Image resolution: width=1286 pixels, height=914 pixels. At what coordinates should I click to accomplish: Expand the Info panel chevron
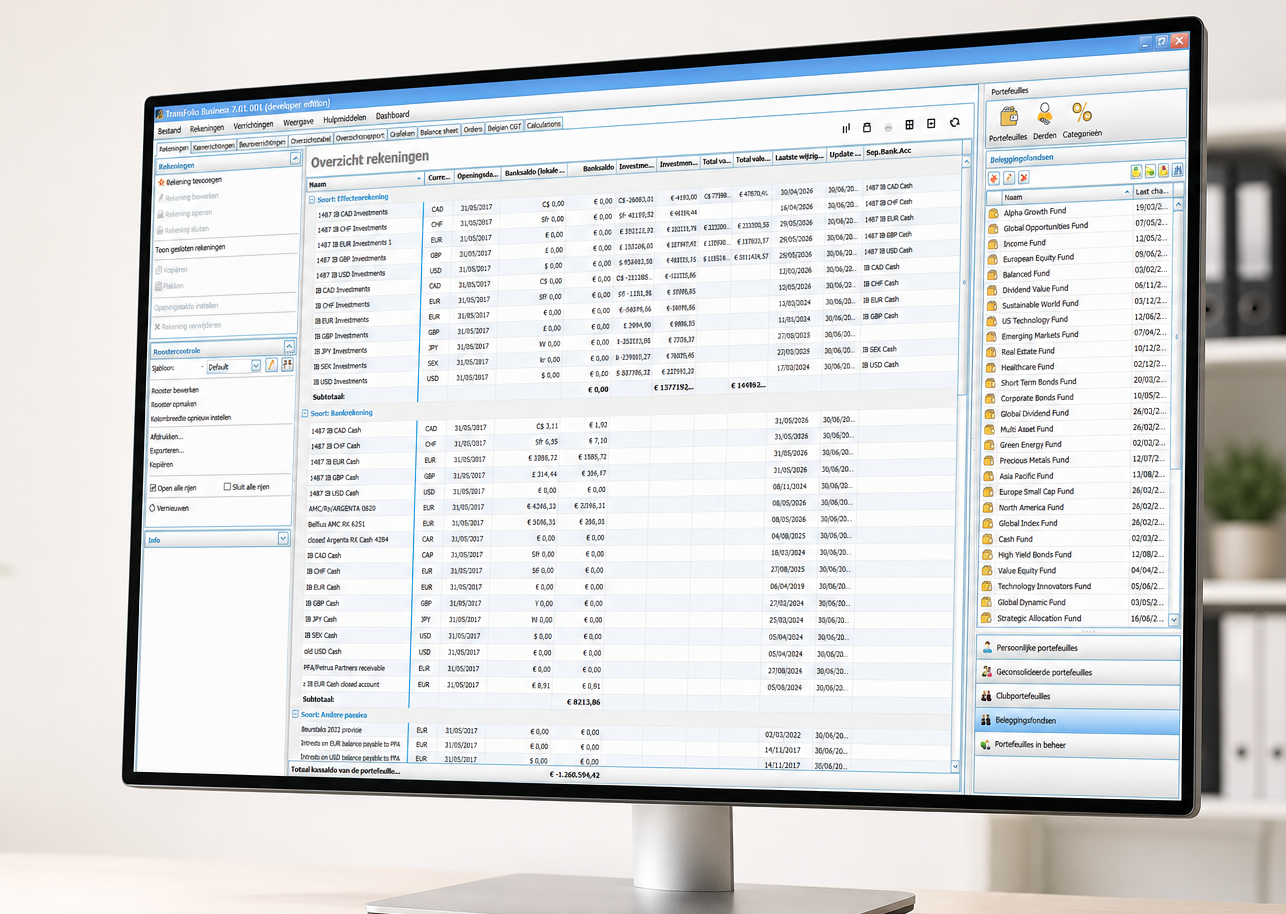click(284, 538)
